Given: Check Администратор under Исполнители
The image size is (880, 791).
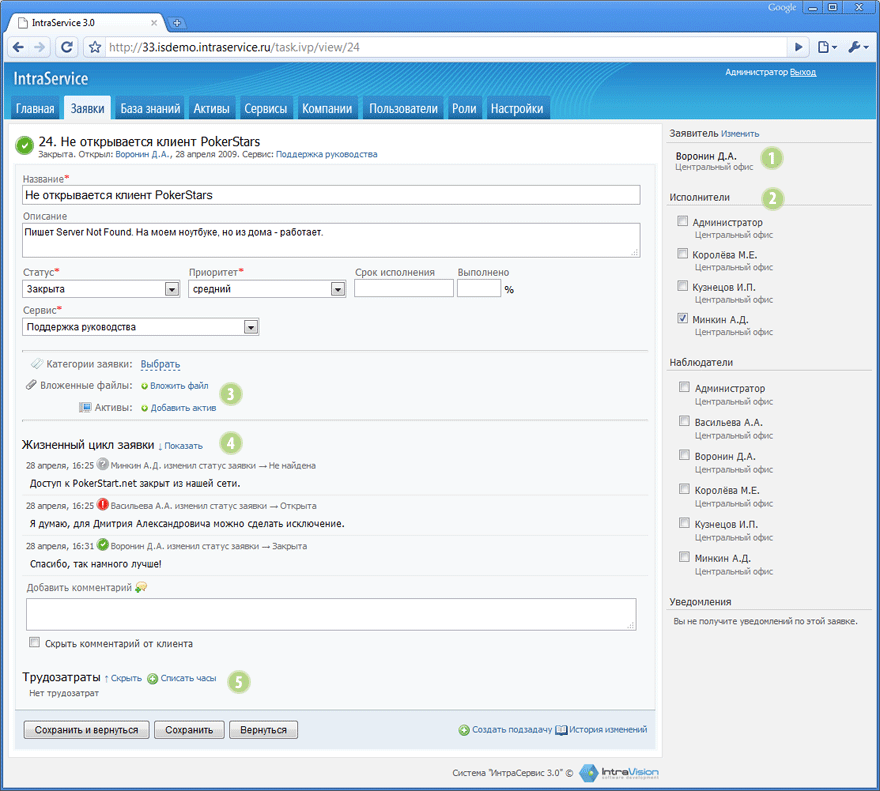Looking at the screenshot, I should (x=682, y=221).
